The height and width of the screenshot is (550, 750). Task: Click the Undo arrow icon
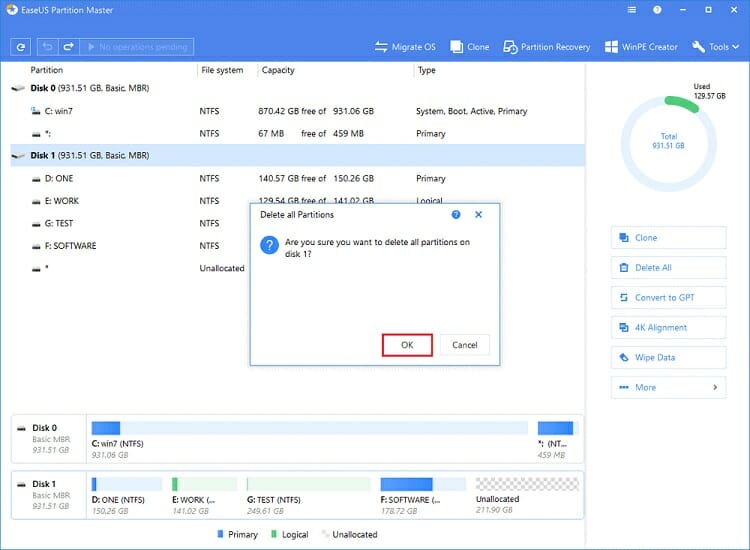pyautogui.click(x=47, y=47)
